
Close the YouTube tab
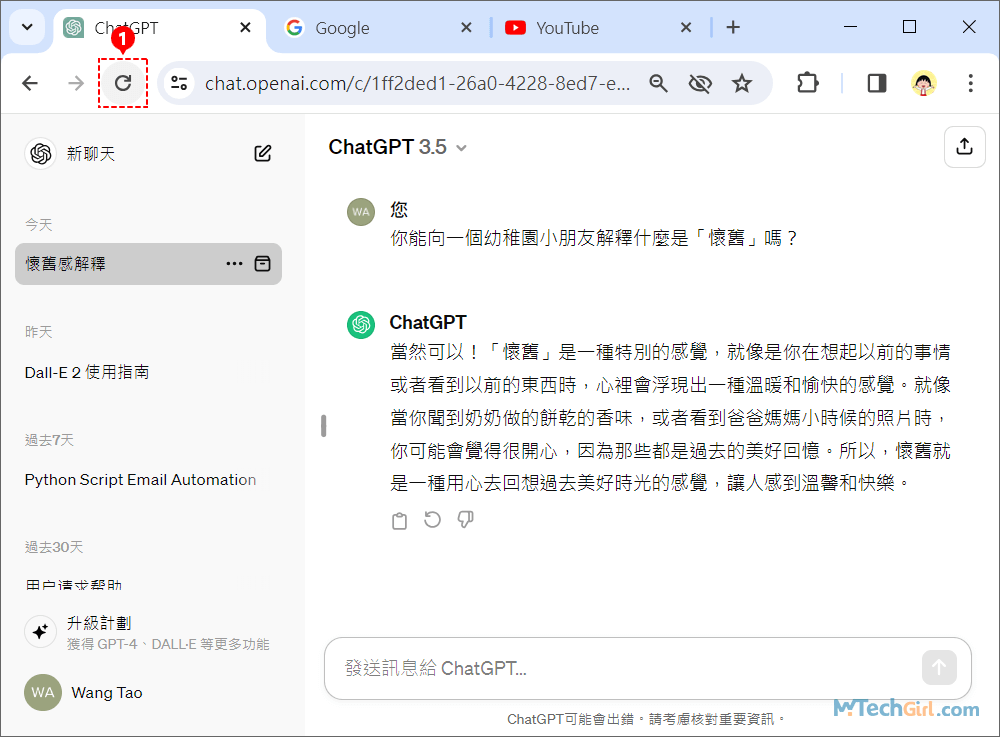[x=686, y=27]
